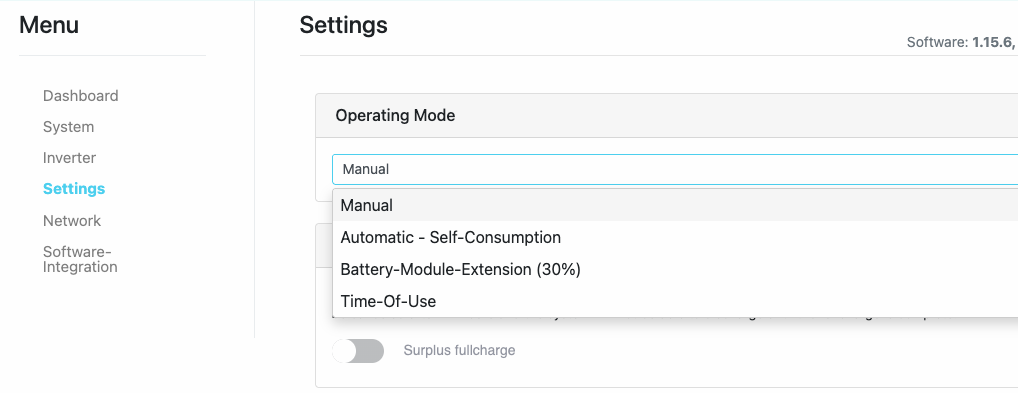Choose Manual from the dropdown list

tap(675, 205)
